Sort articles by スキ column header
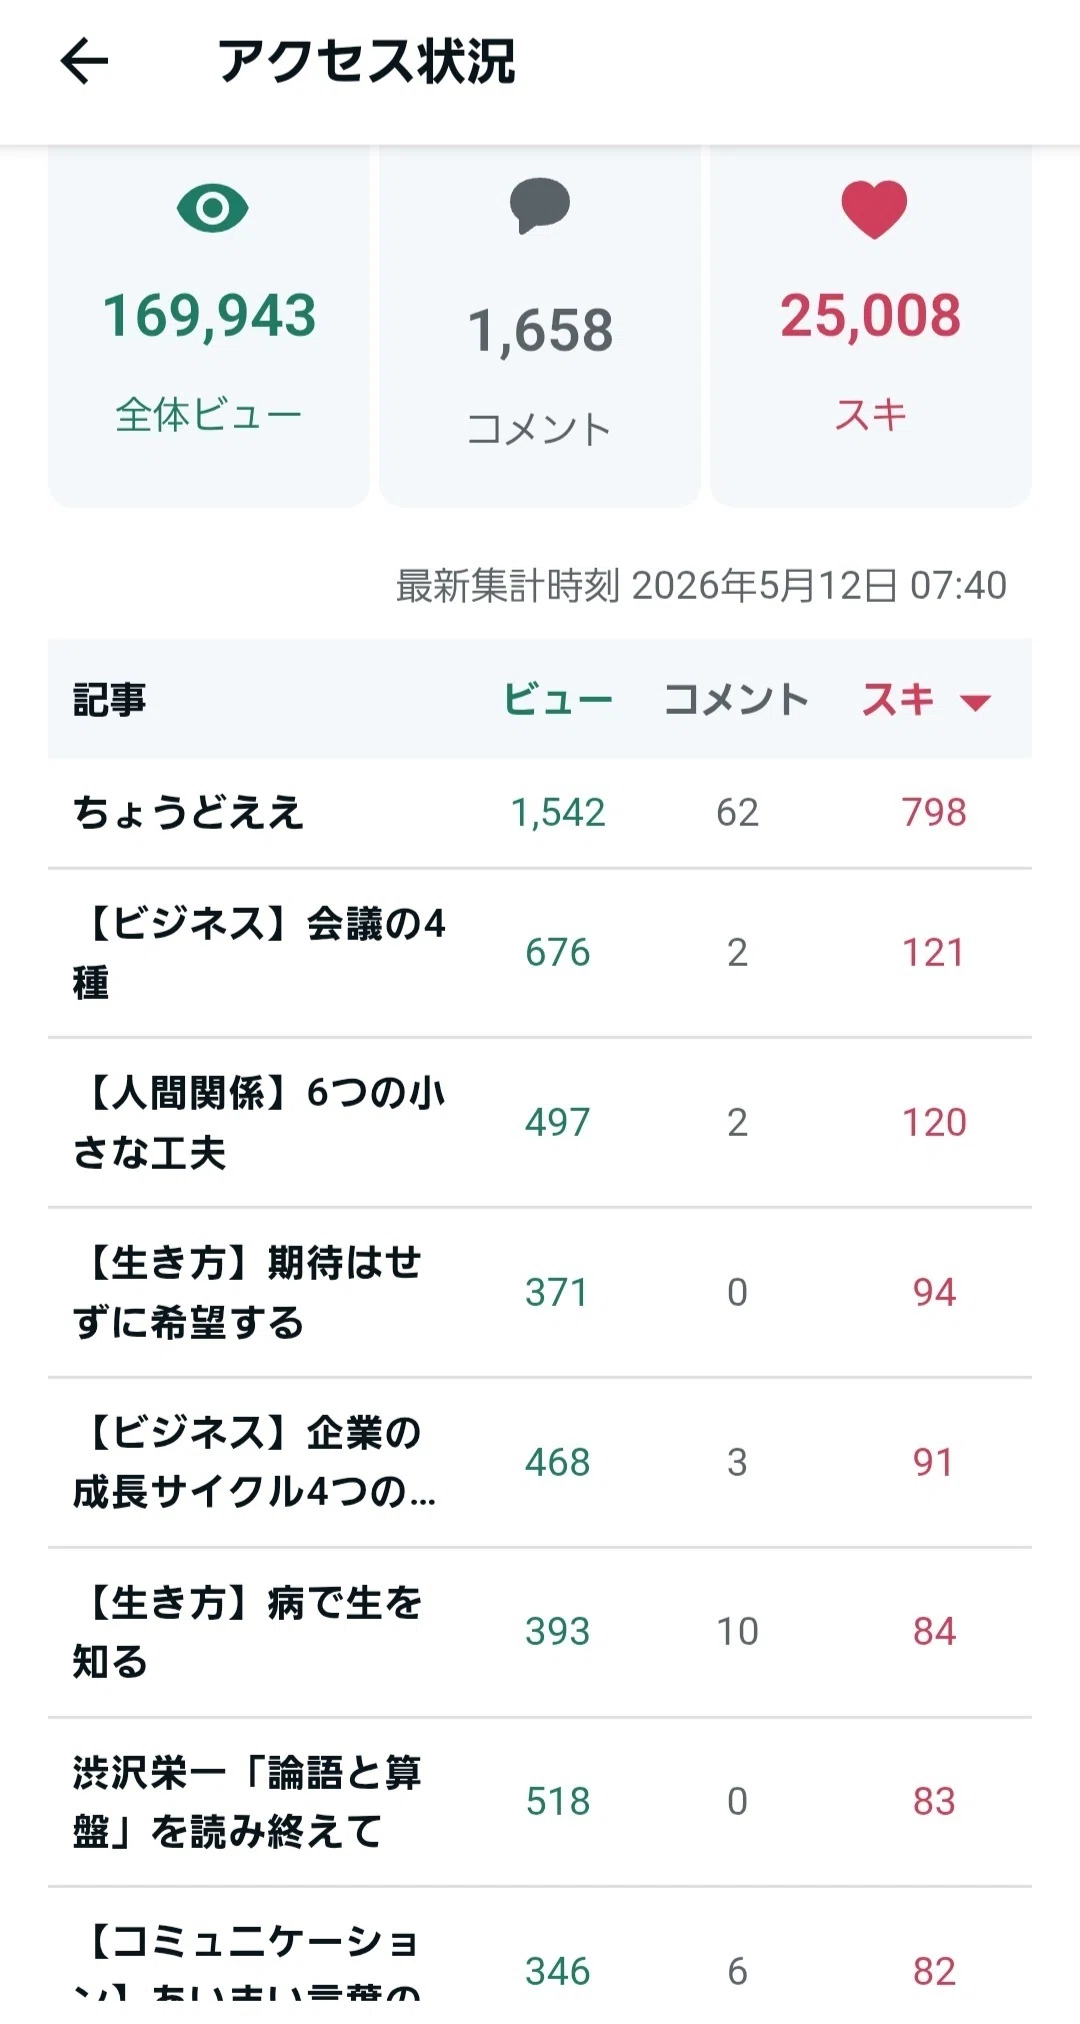Screen dimensions: 1080x2024 tap(898, 699)
